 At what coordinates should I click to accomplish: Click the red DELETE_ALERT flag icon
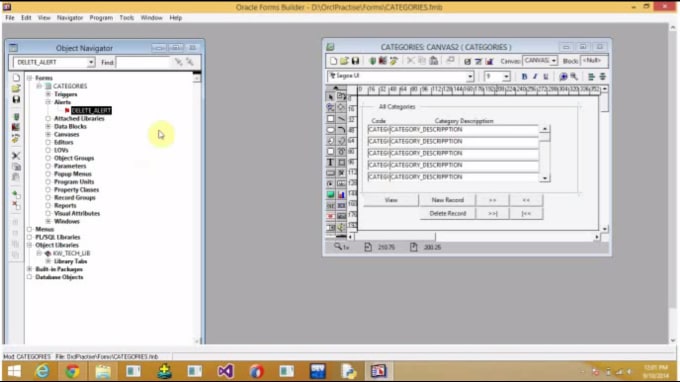[x=67, y=111]
